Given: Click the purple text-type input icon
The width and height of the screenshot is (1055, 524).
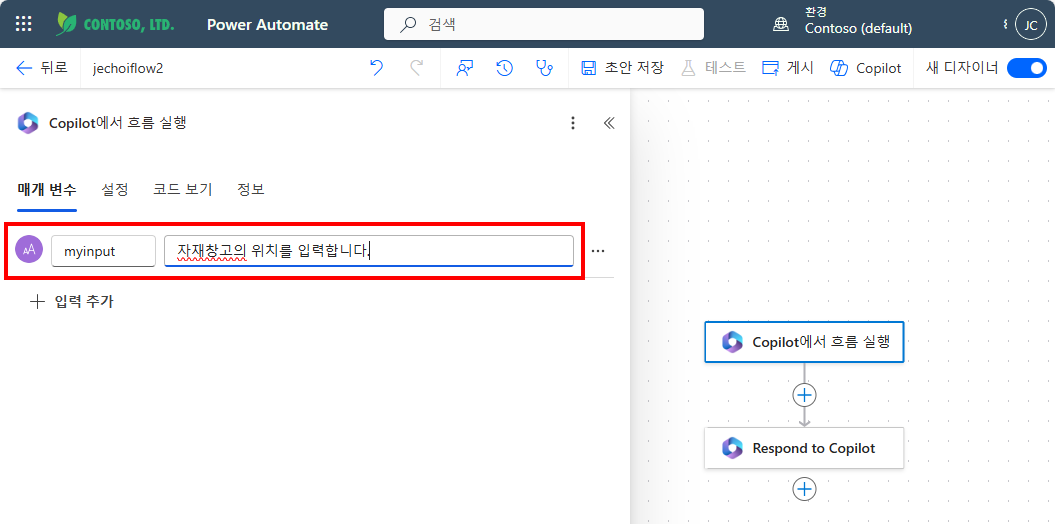Looking at the screenshot, I should coord(29,250).
